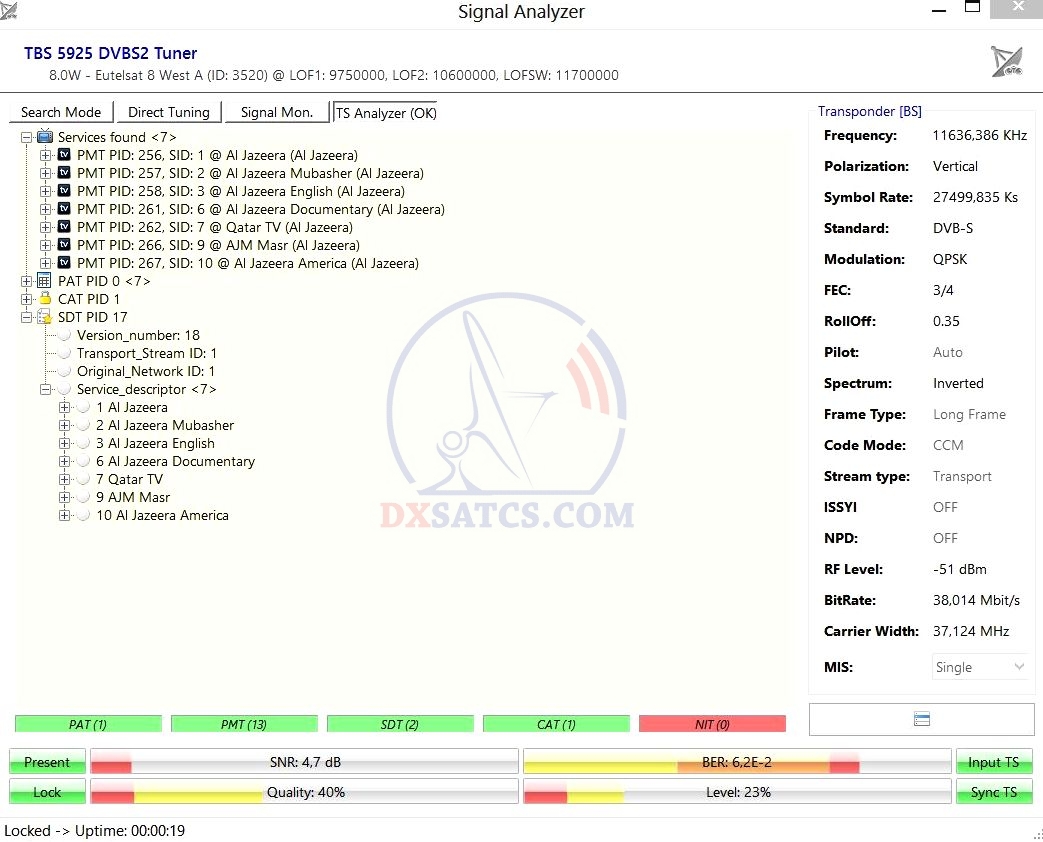The width and height of the screenshot is (1043, 842).
Task: Expand service 1 Al Jazeera descriptor
Action: click(x=64, y=407)
